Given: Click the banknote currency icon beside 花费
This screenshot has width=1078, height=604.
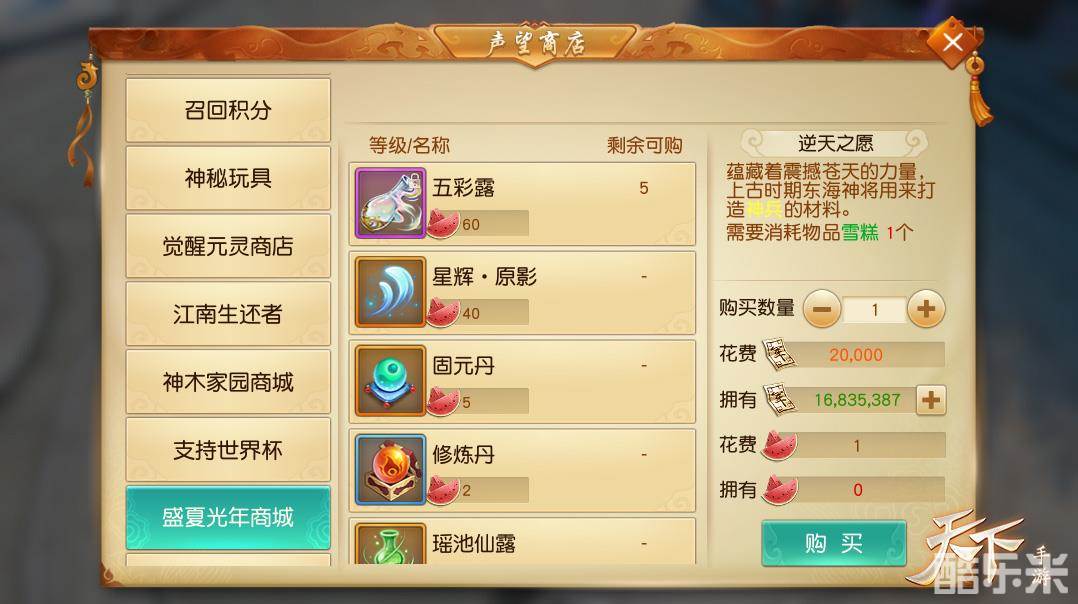Looking at the screenshot, I should tap(780, 355).
